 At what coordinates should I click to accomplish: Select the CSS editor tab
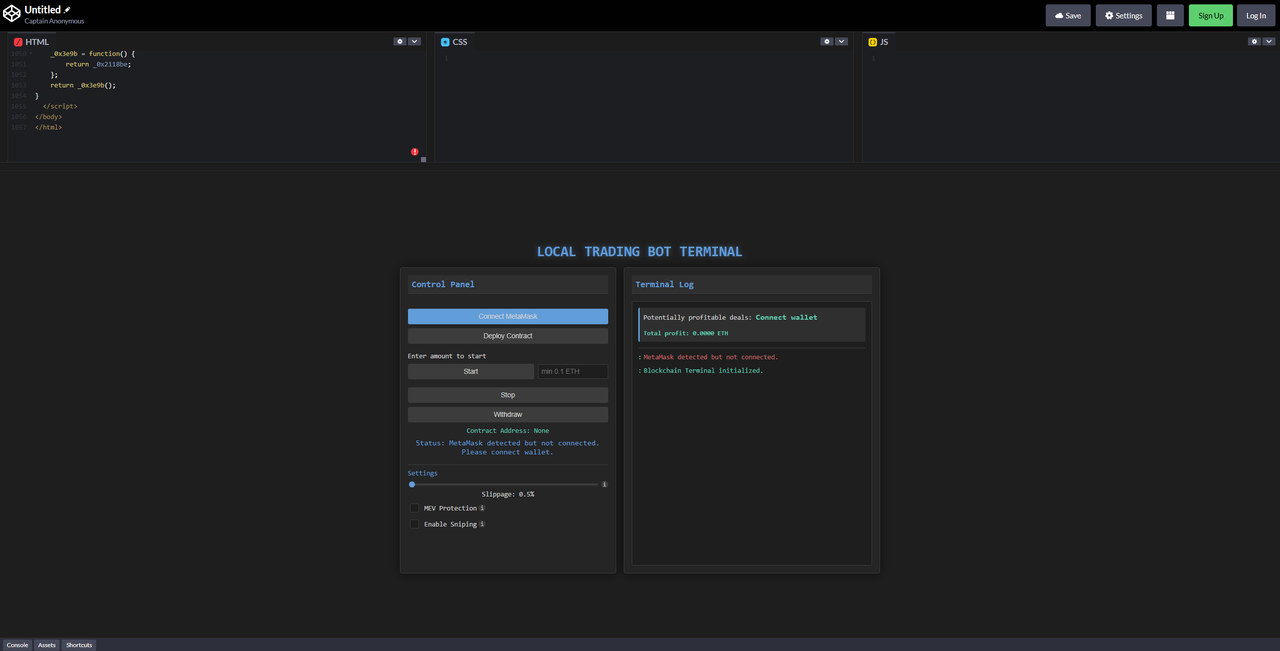454,42
